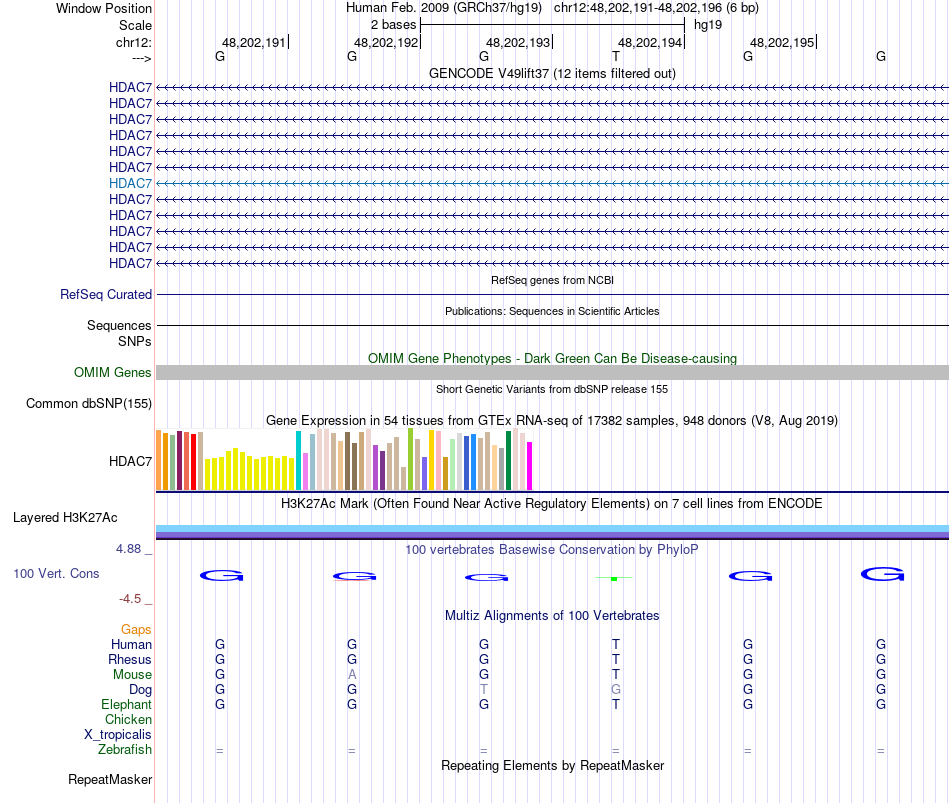The image size is (950, 803).
Task: Click 'Short Genetic Variants from dbSNP' title
Action: (552, 389)
